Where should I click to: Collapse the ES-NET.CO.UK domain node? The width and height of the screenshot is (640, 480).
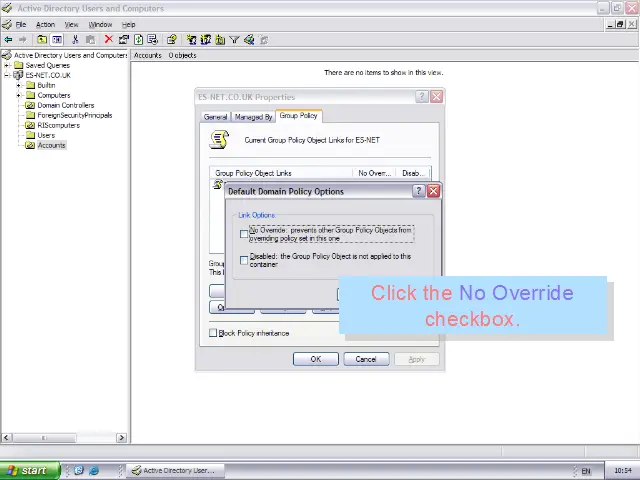coord(8,75)
